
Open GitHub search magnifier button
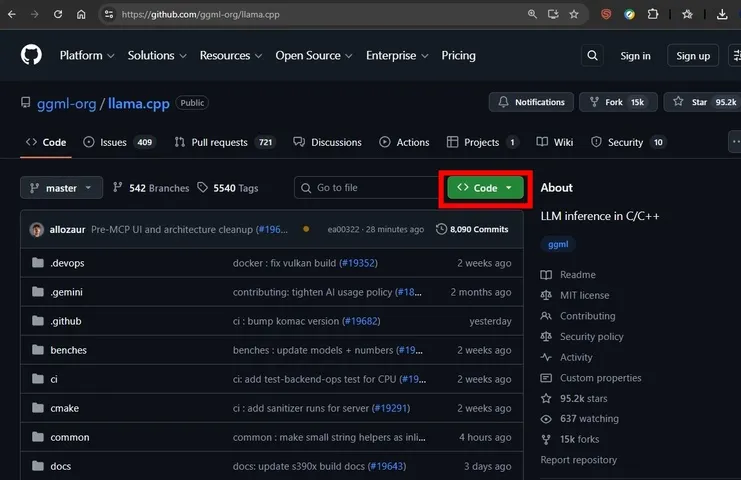tap(592, 56)
